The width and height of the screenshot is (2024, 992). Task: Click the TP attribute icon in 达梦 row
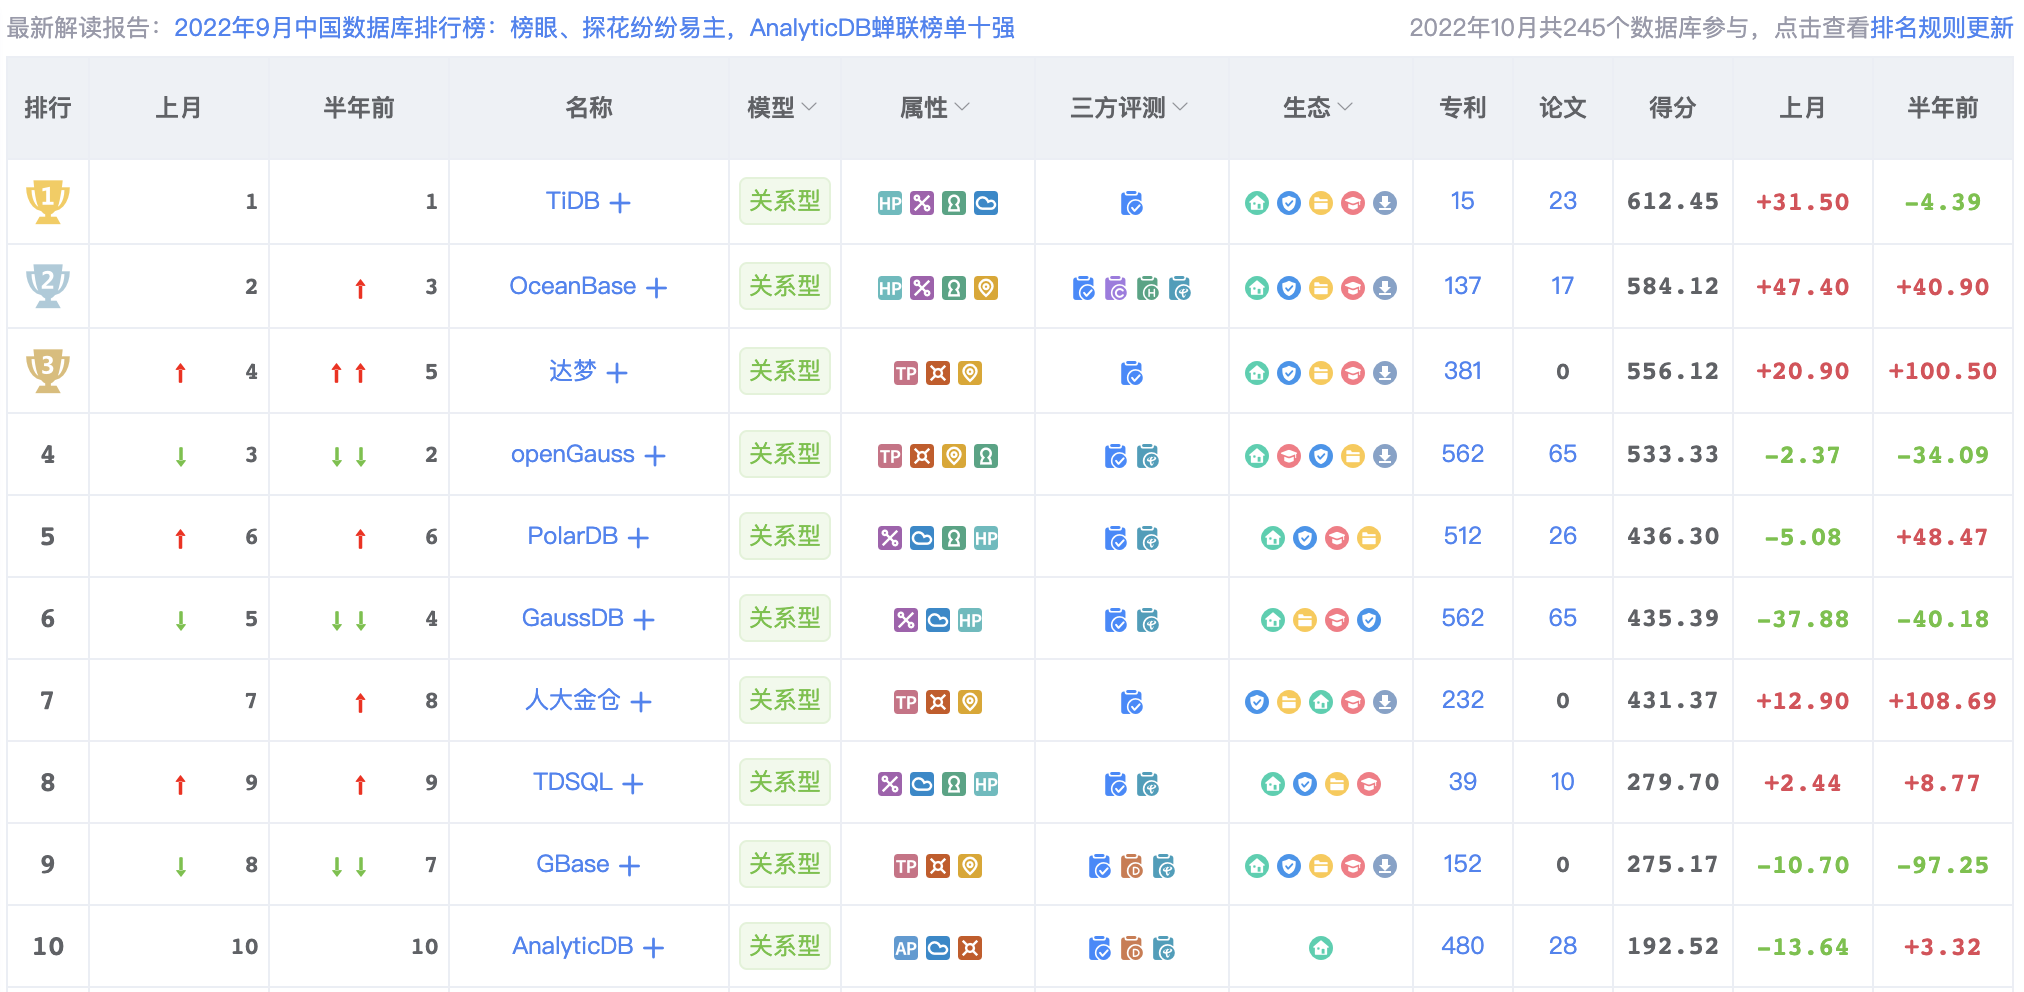(x=906, y=374)
